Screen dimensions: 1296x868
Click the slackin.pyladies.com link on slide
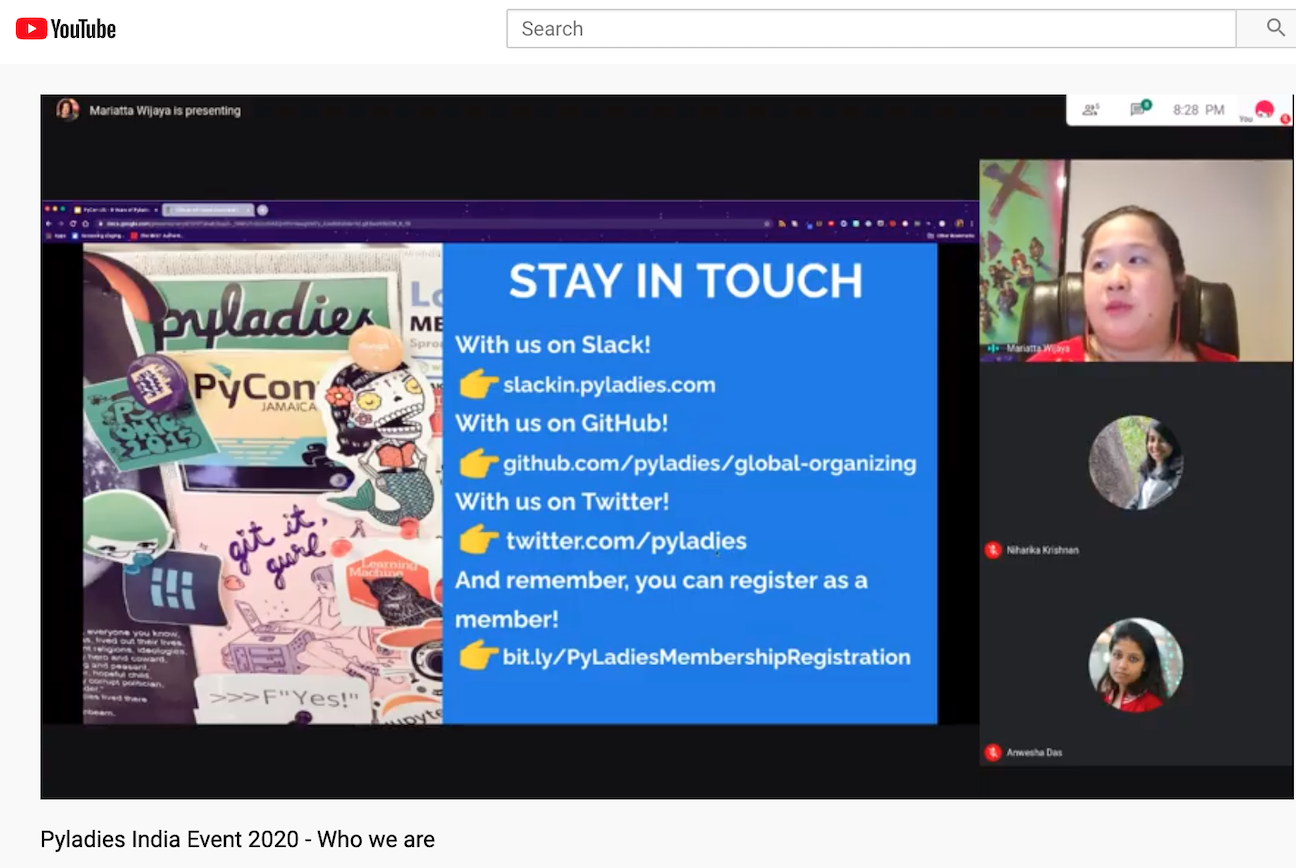[609, 385]
